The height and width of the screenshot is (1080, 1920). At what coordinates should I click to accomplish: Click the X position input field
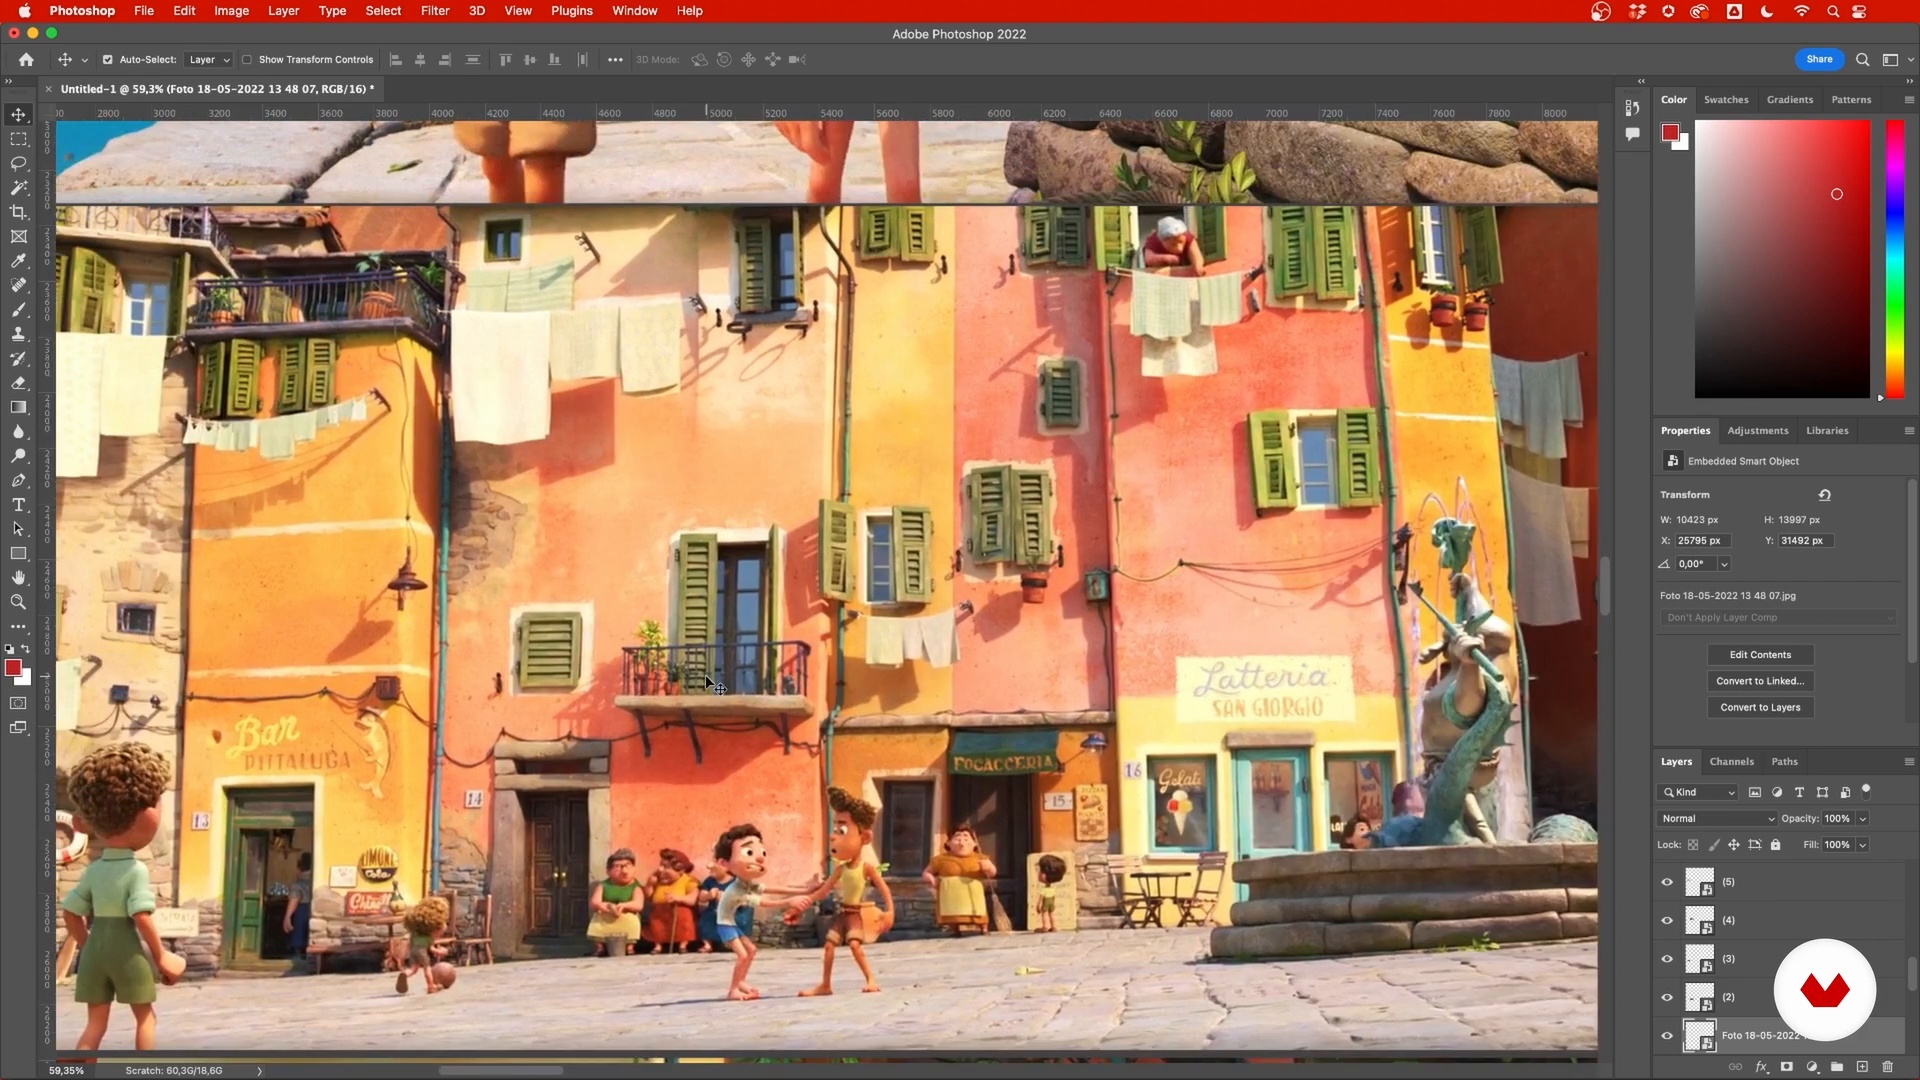(1702, 541)
